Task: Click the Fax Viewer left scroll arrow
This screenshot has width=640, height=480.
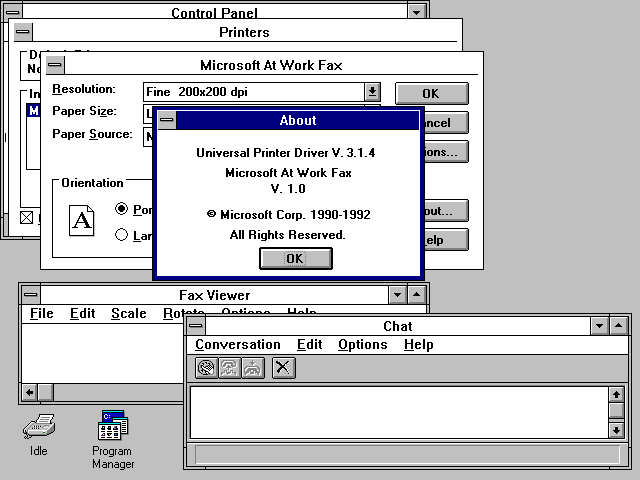Action: (x=29, y=393)
